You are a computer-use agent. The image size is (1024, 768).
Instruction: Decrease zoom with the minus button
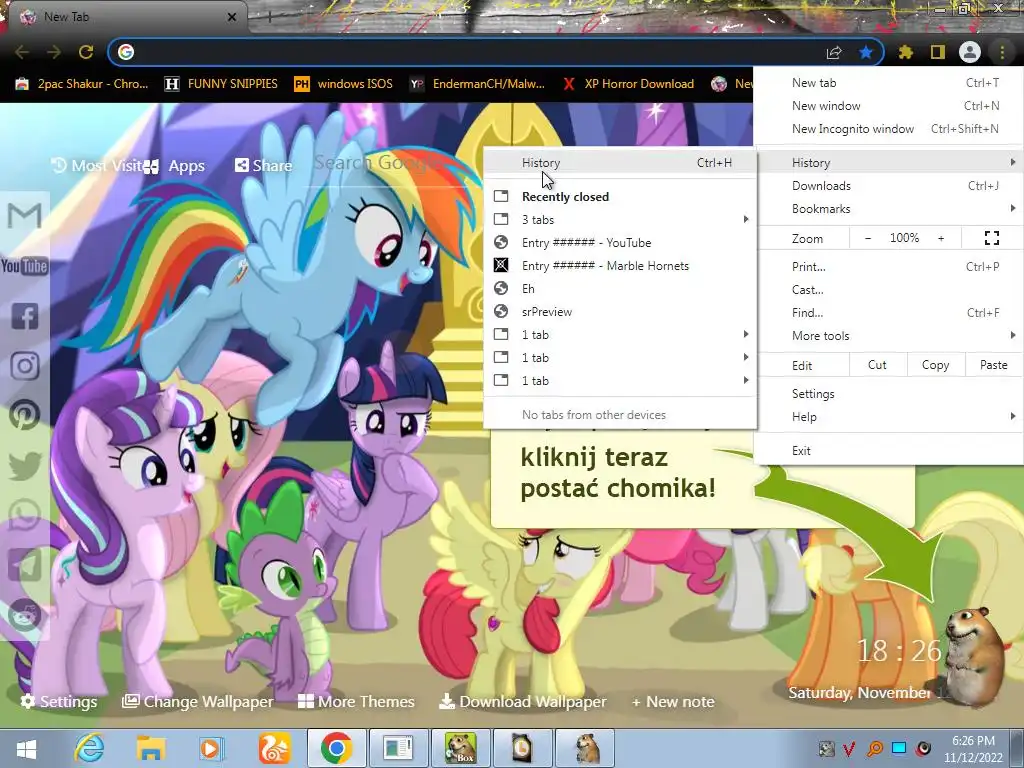(x=868, y=238)
